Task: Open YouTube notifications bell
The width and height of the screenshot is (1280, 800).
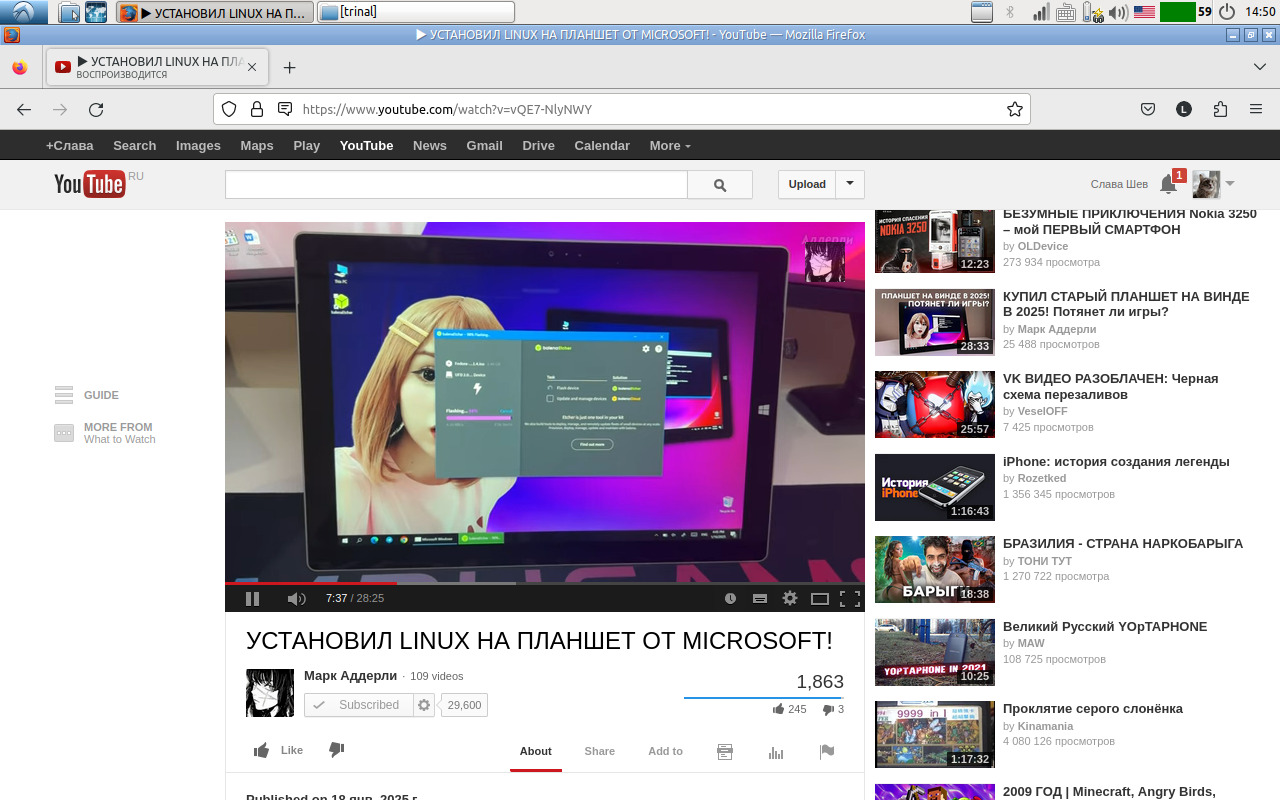Action: 1168,184
